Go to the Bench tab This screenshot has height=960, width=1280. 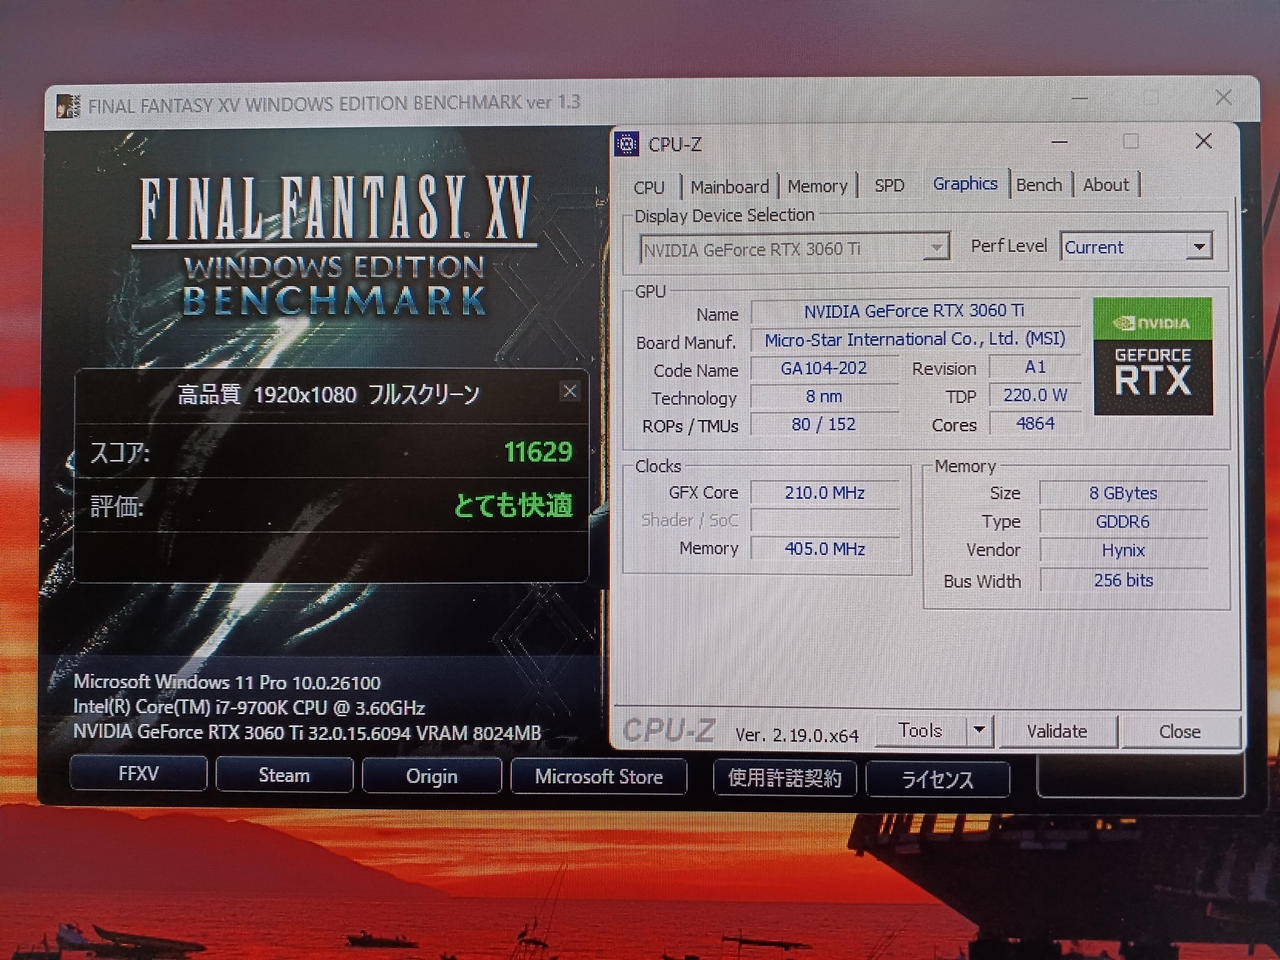point(1039,185)
